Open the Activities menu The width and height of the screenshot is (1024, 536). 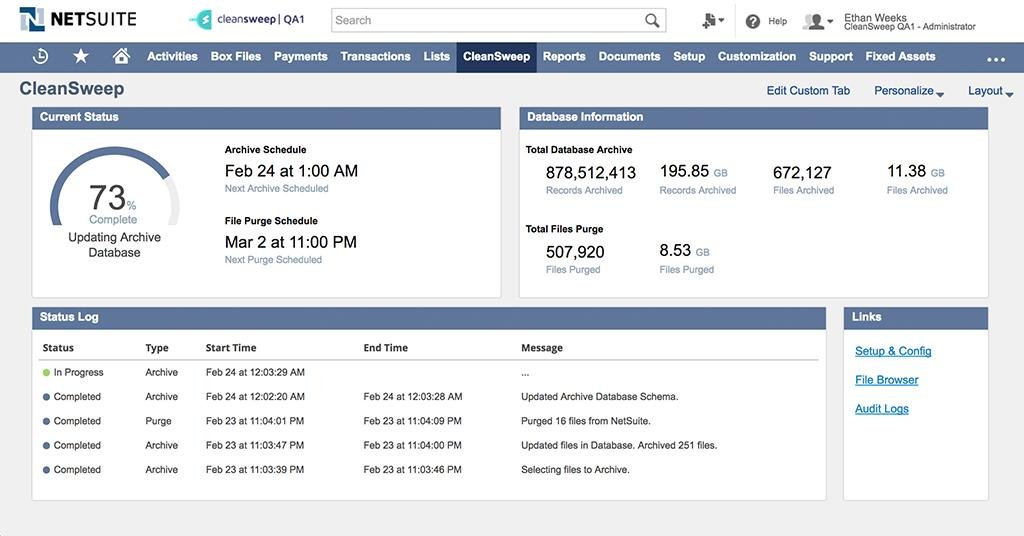(x=172, y=57)
